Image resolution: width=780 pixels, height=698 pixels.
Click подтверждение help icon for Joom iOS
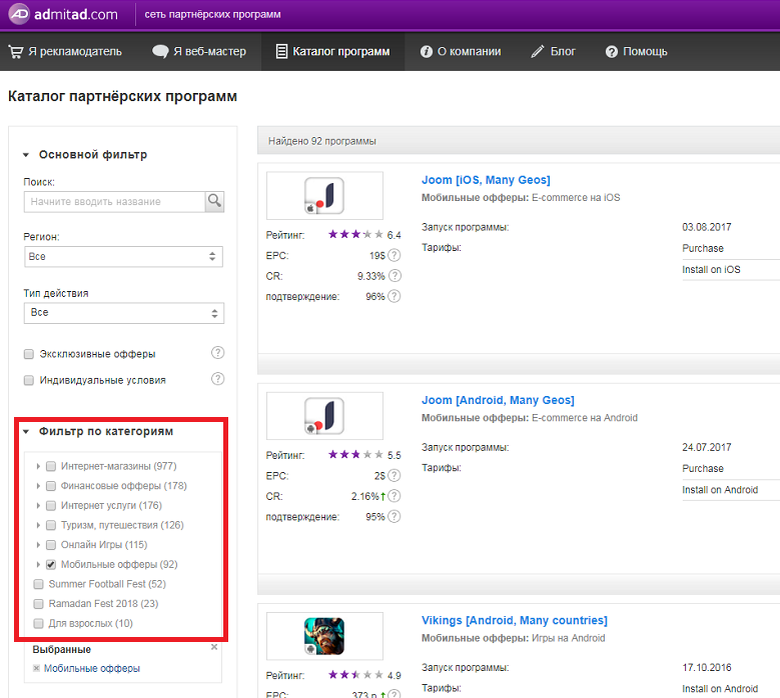click(x=394, y=296)
